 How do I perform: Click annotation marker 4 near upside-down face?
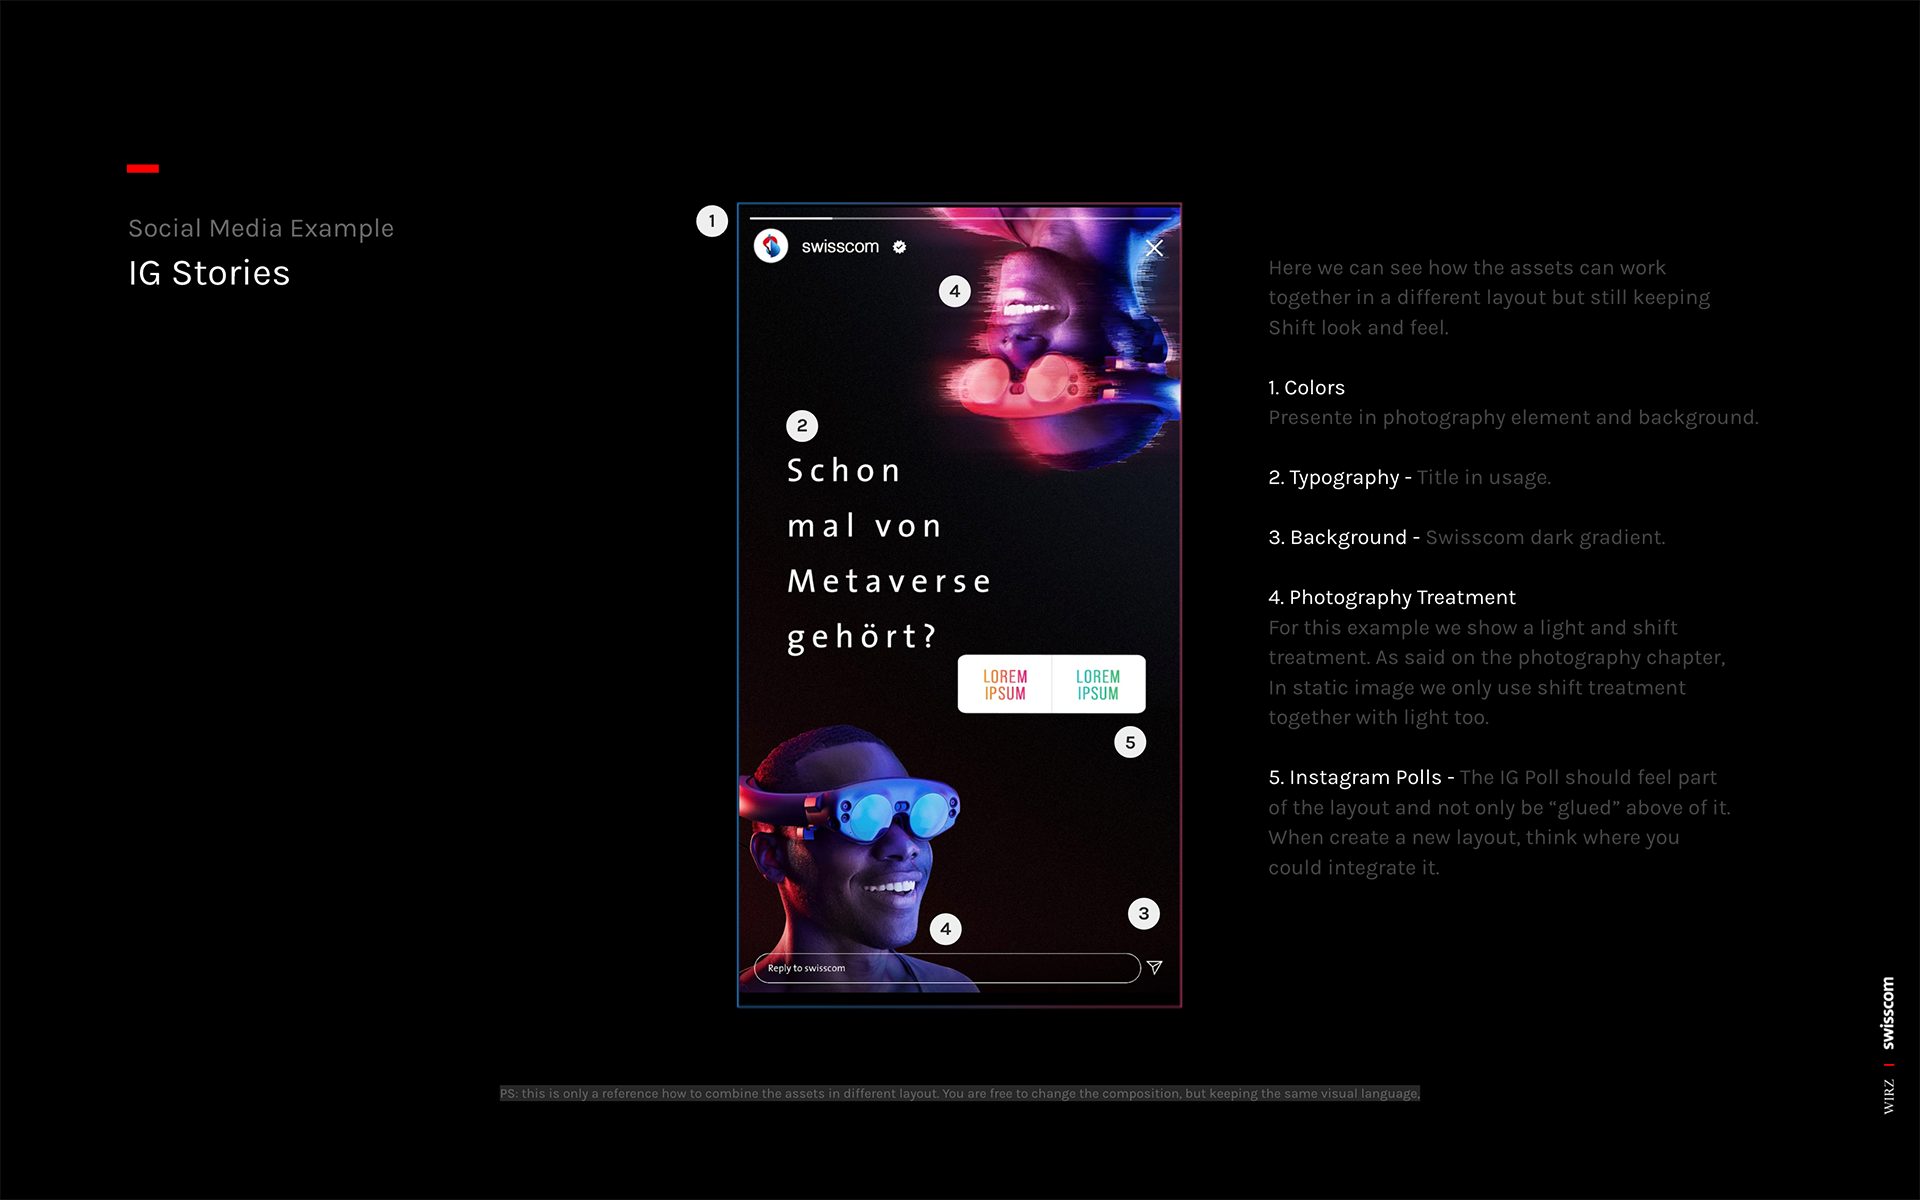(955, 292)
